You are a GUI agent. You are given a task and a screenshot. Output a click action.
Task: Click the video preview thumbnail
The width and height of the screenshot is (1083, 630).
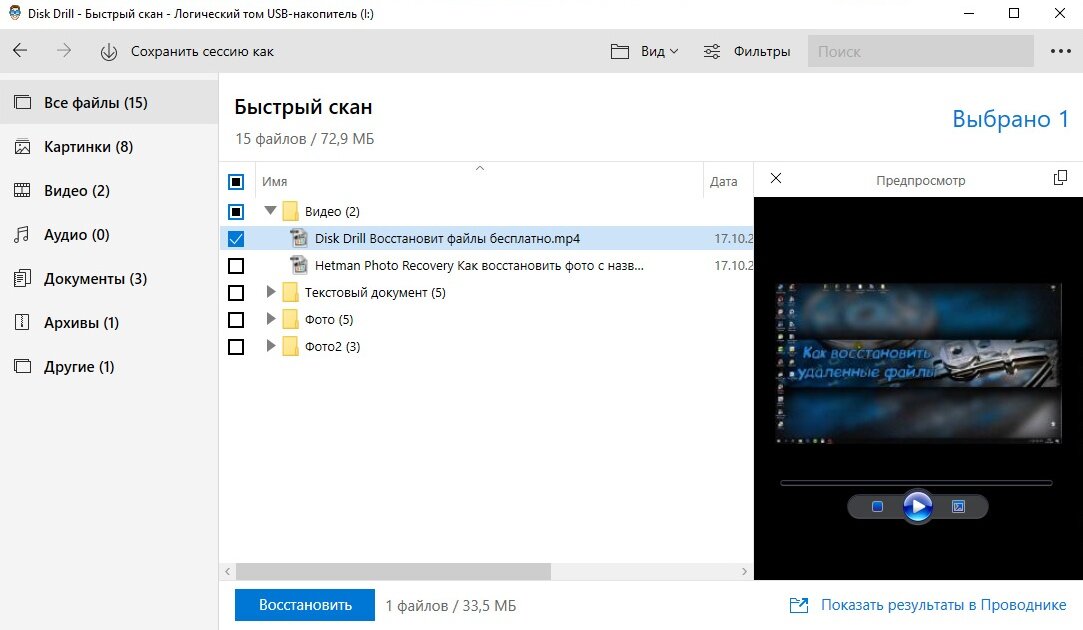[919, 363]
